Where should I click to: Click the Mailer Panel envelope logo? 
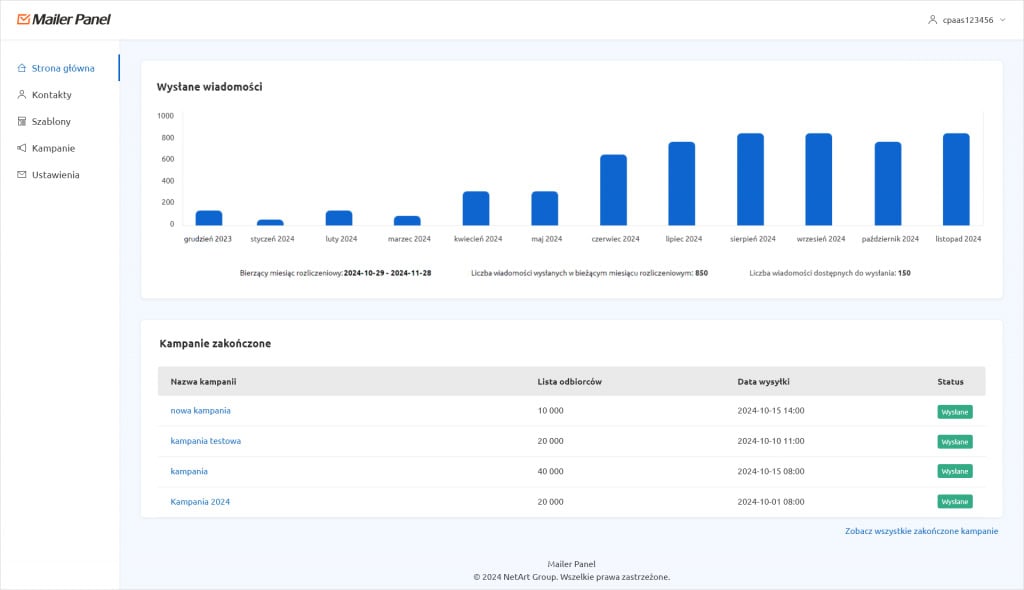tap(24, 18)
